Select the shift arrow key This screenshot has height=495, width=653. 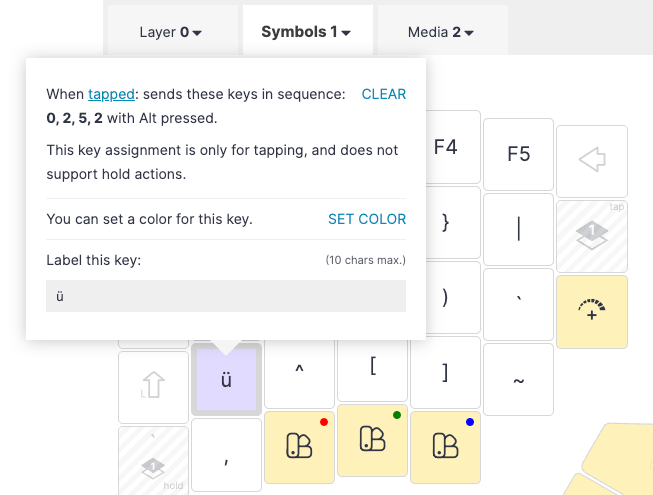(153, 387)
